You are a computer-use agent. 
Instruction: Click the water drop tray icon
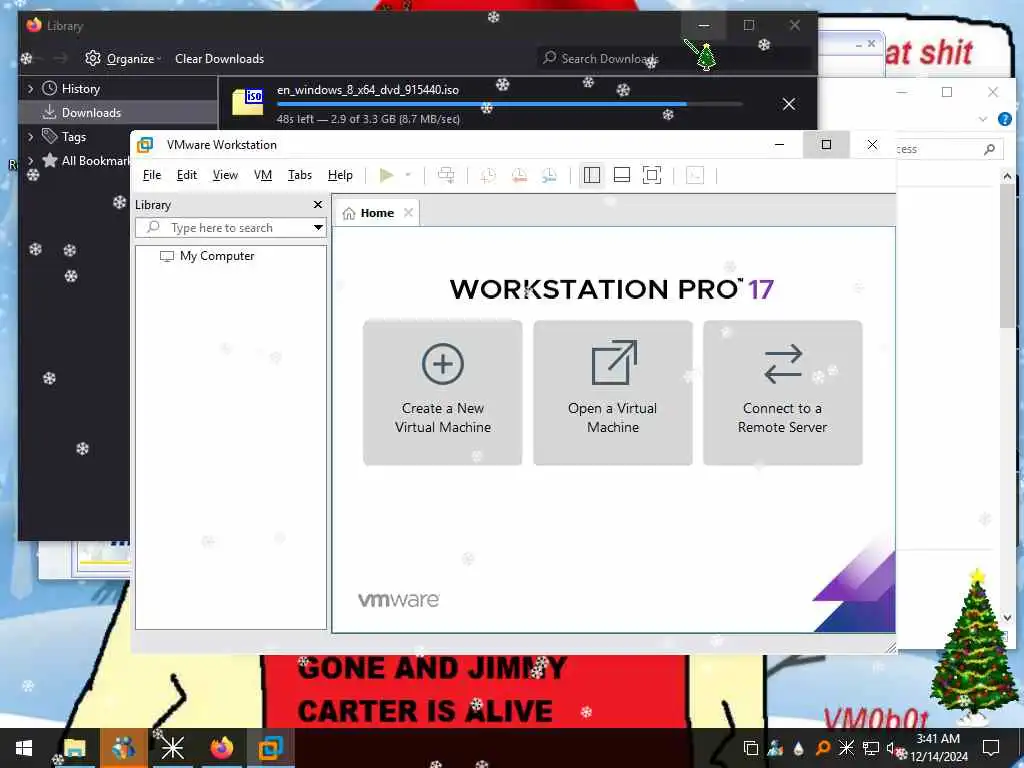coord(799,748)
